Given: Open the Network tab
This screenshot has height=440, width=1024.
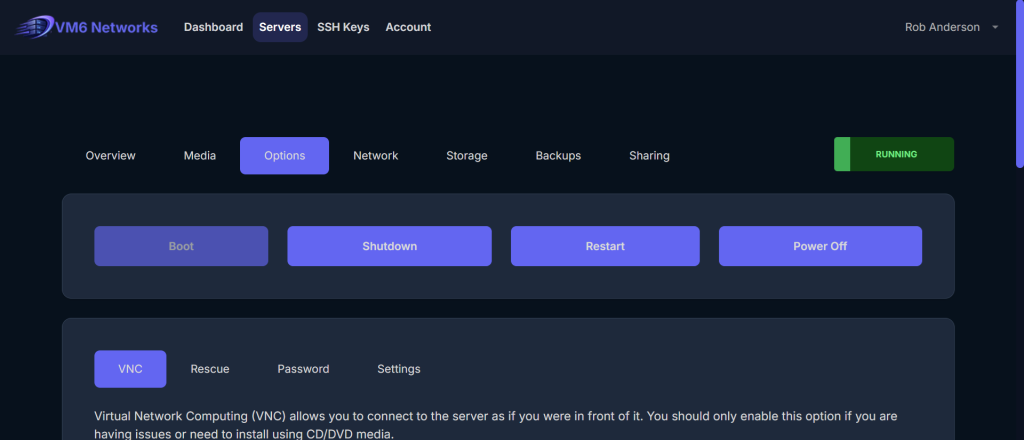Looking at the screenshot, I should point(376,156).
